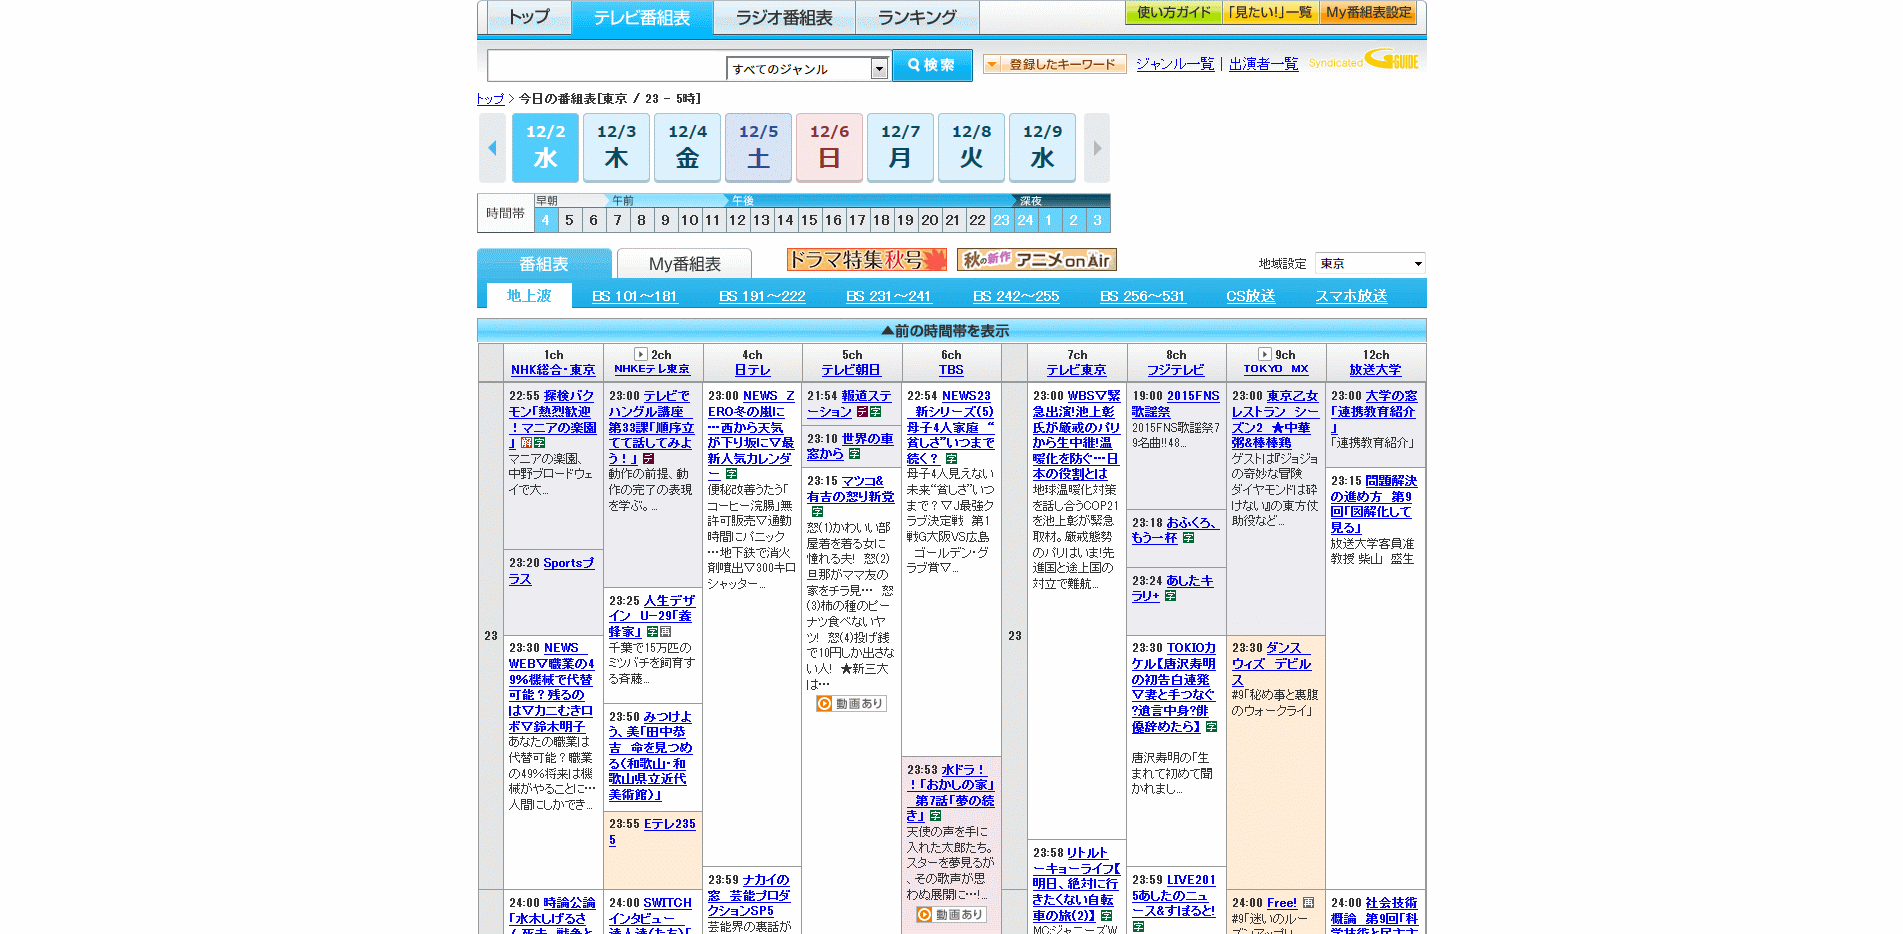The width and height of the screenshot is (1903, 934).
Task: Select the 12/3 木 date
Action: pyautogui.click(x=617, y=148)
